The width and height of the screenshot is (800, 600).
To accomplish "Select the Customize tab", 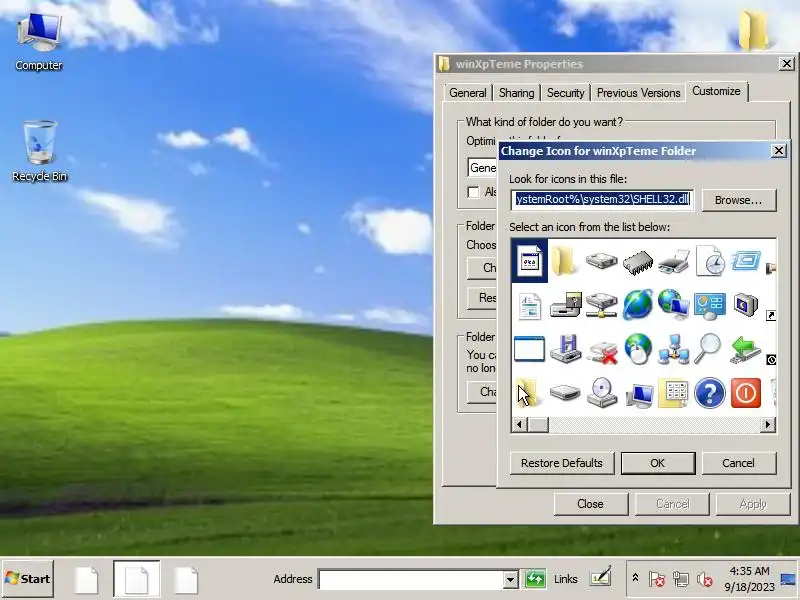I will click(x=716, y=91).
